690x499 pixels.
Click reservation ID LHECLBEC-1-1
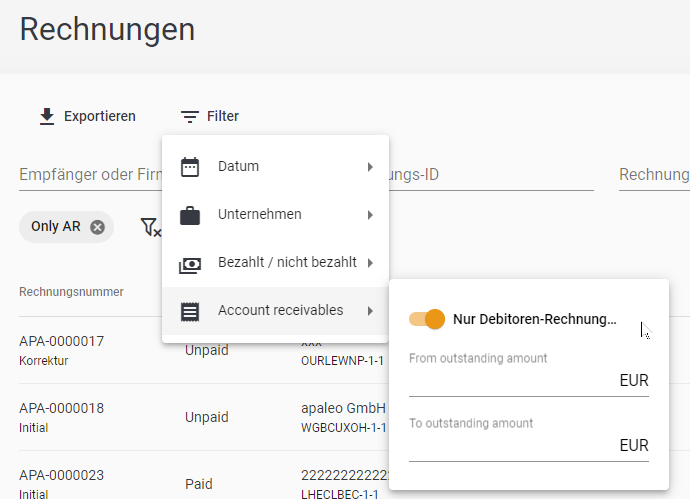[340, 494]
